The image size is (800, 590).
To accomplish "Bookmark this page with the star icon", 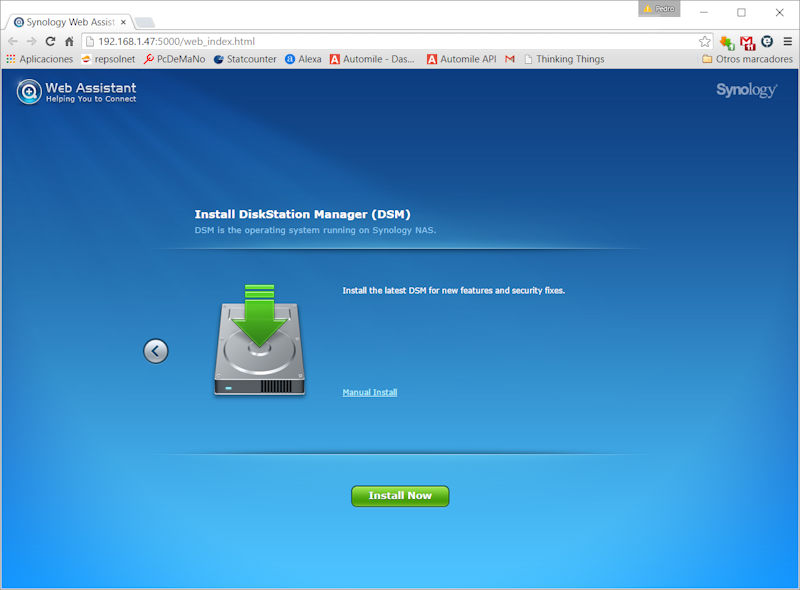I will click(705, 41).
